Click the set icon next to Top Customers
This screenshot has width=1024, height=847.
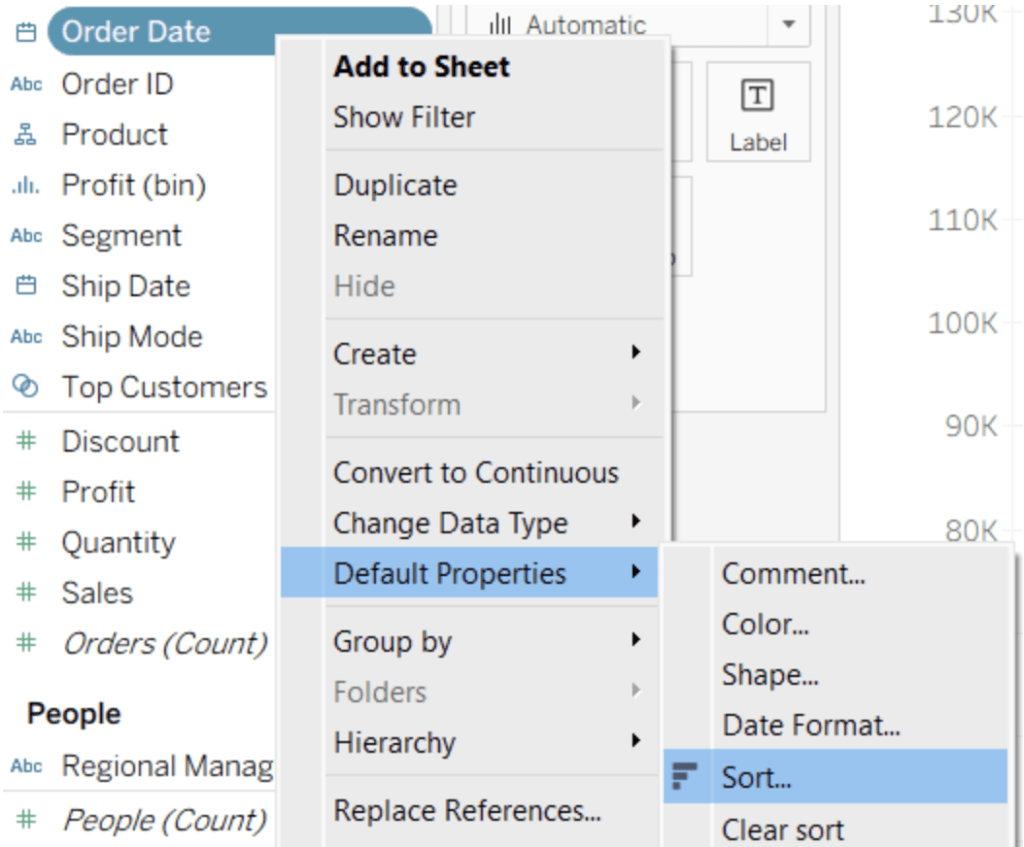pos(26,387)
